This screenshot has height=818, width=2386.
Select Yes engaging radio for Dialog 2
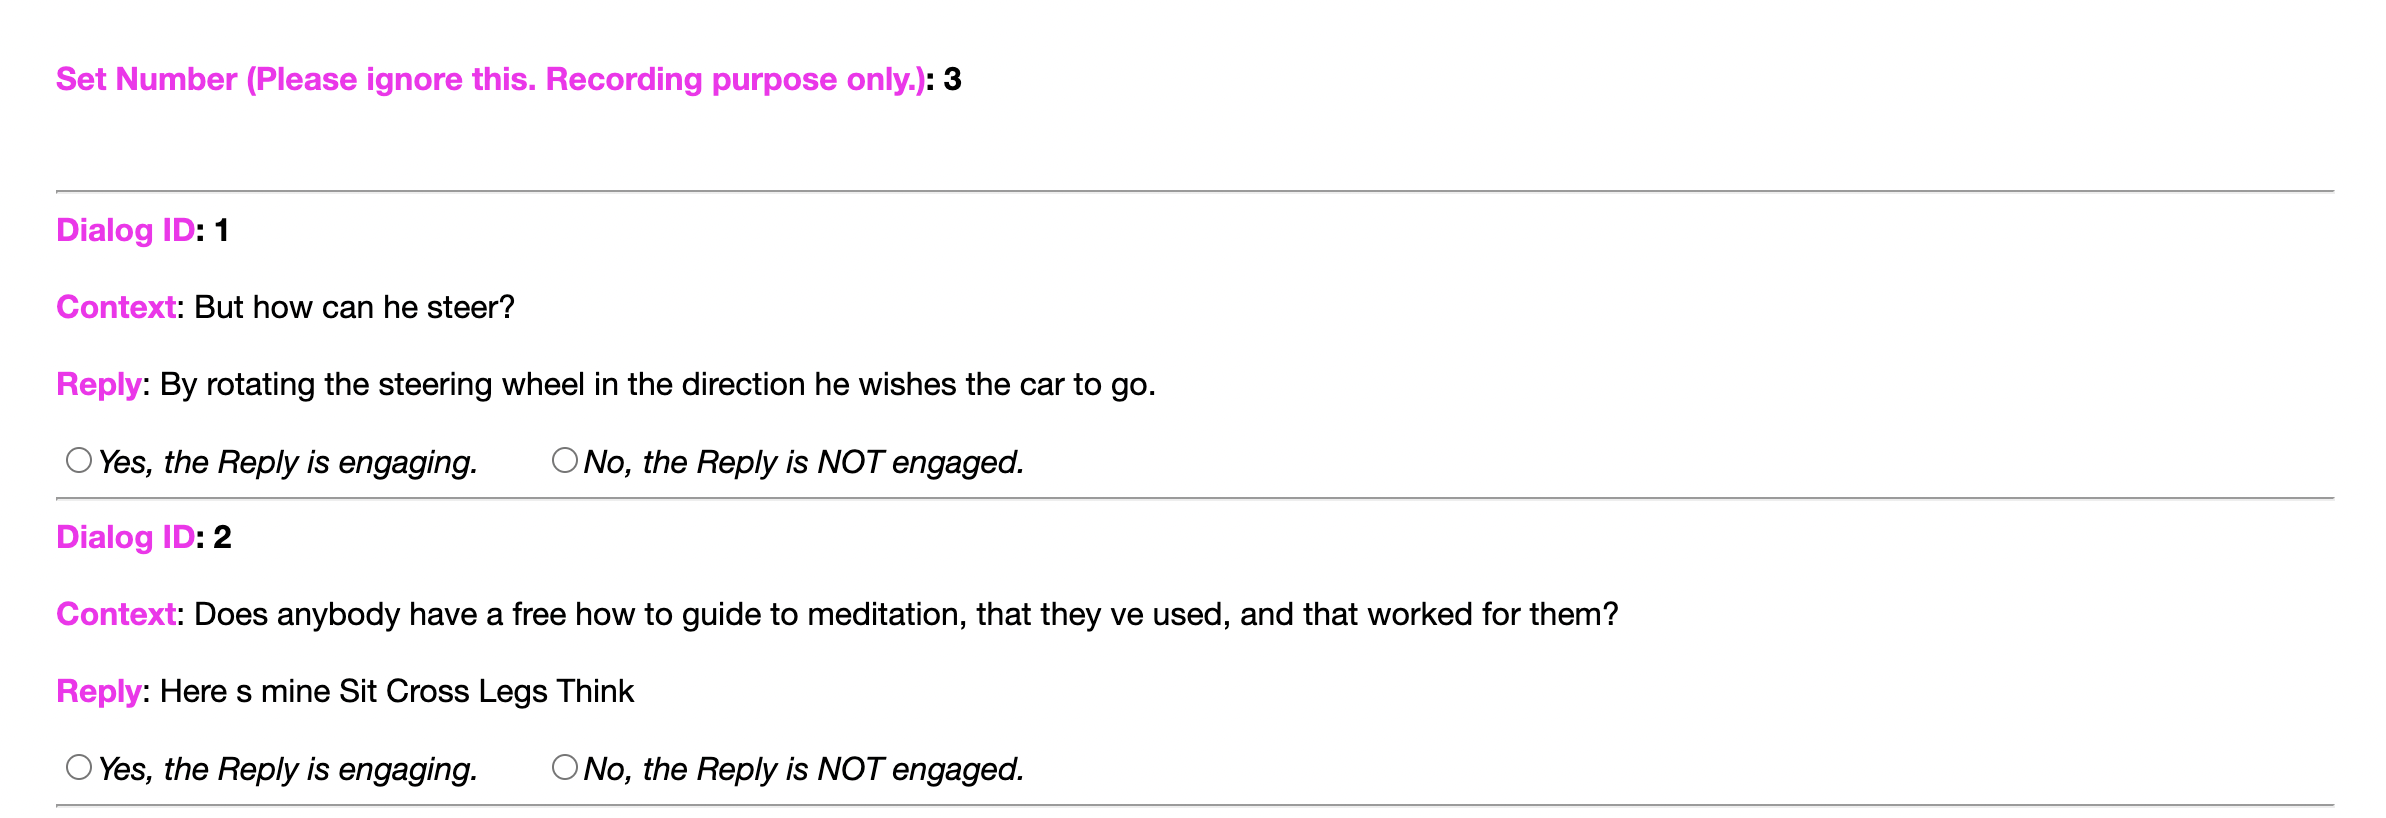pos(79,767)
